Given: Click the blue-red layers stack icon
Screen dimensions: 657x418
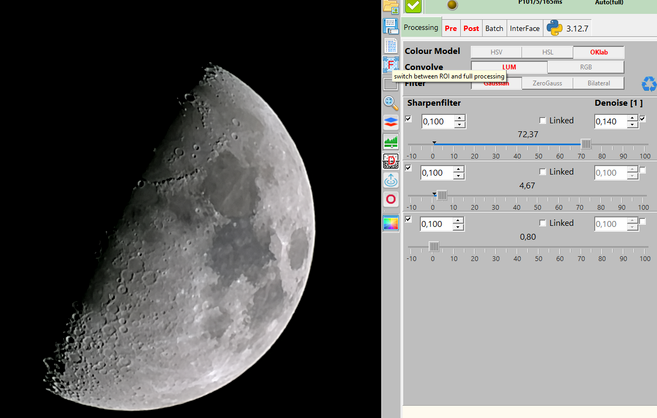Looking at the screenshot, I should tap(391, 122).
